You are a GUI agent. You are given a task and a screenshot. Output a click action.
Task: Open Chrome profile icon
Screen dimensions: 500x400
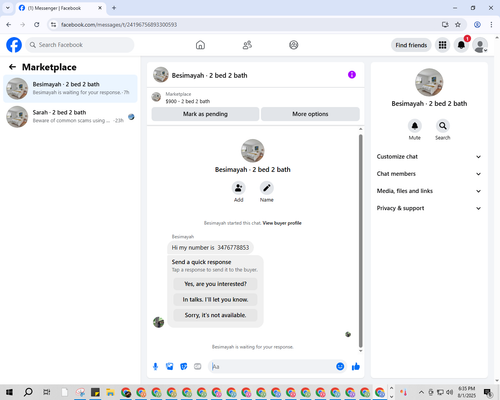(x=477, y=25)
